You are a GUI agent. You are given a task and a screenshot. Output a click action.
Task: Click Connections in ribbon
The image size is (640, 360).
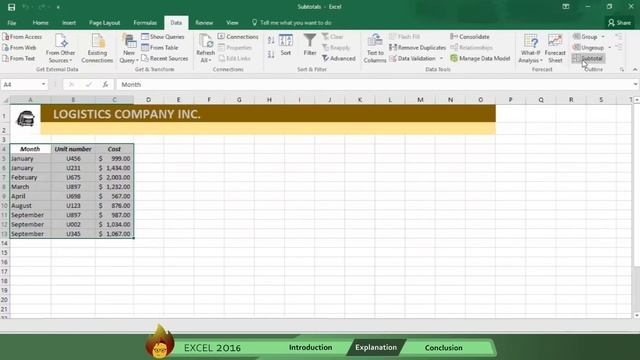coord(238,37)
